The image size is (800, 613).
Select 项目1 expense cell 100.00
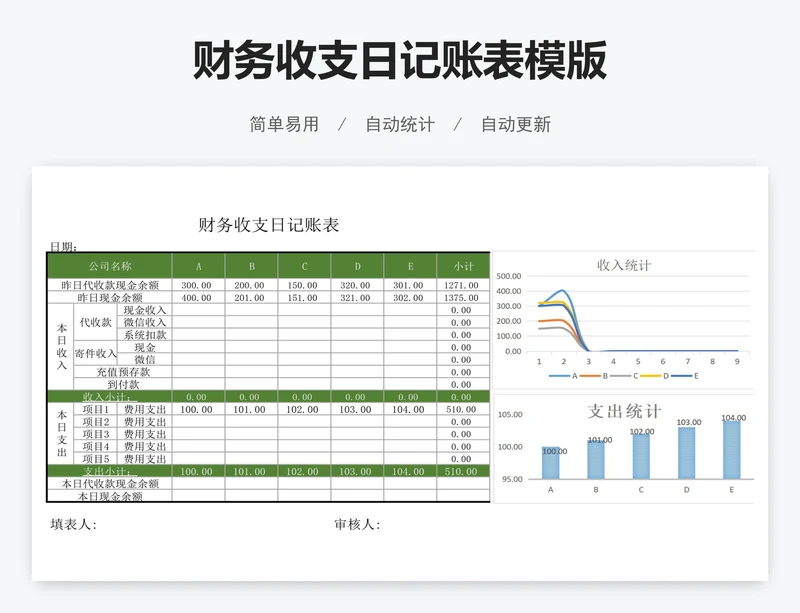pyautogui.click(x=198, y=409)
